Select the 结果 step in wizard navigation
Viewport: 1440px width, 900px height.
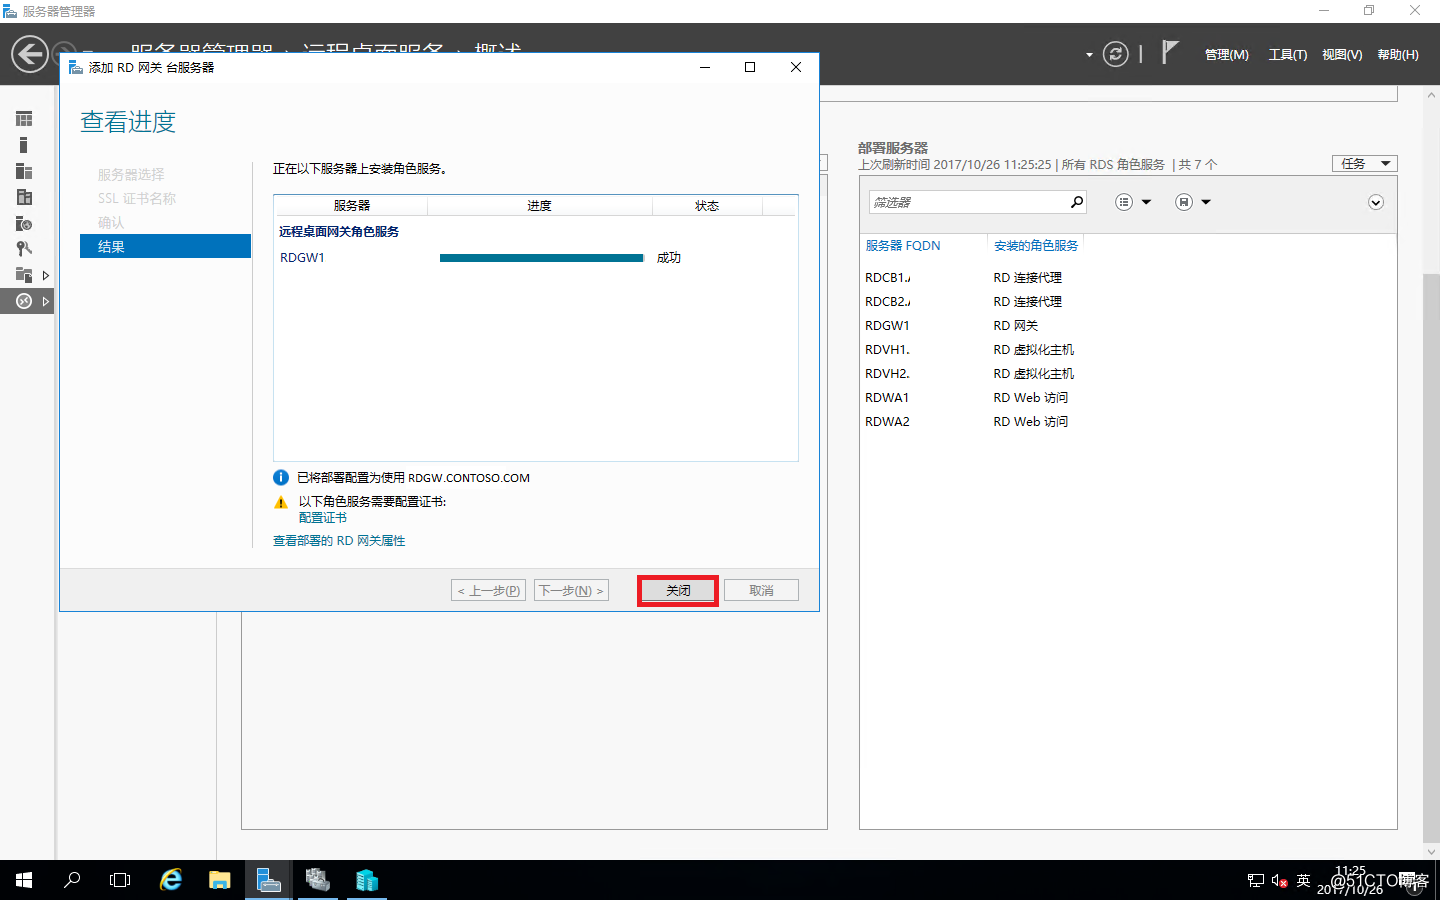point(165,246)
